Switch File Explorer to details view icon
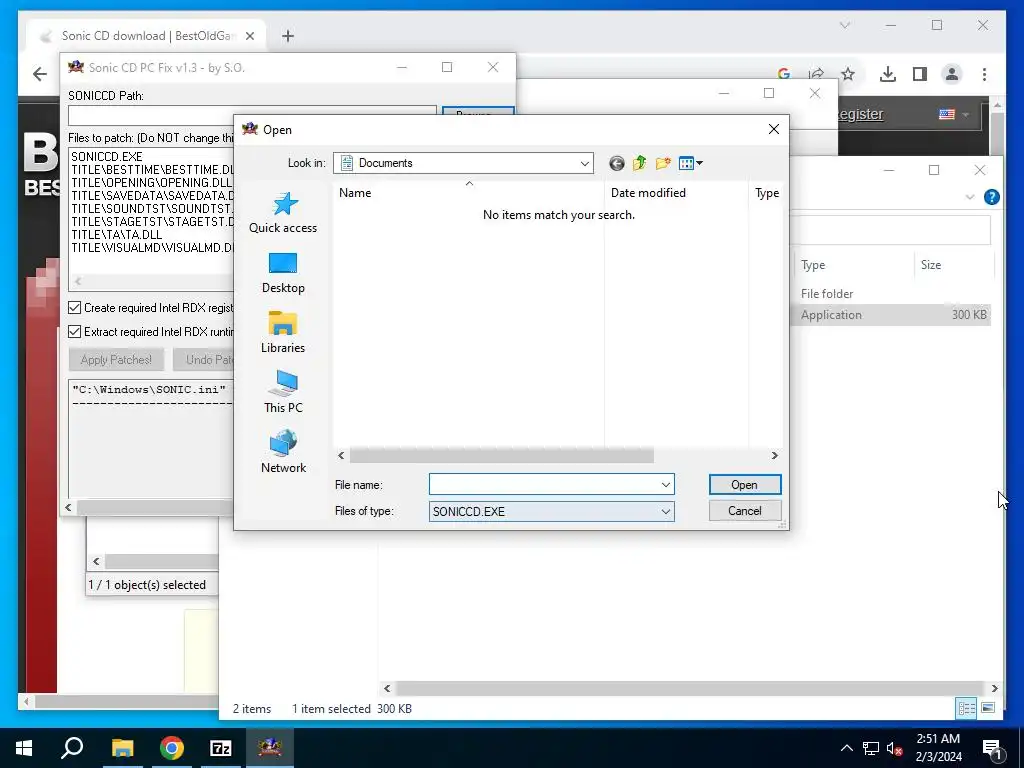This screenshot has height=768, width=1024. pyautogui.click(x=967, y=708)
